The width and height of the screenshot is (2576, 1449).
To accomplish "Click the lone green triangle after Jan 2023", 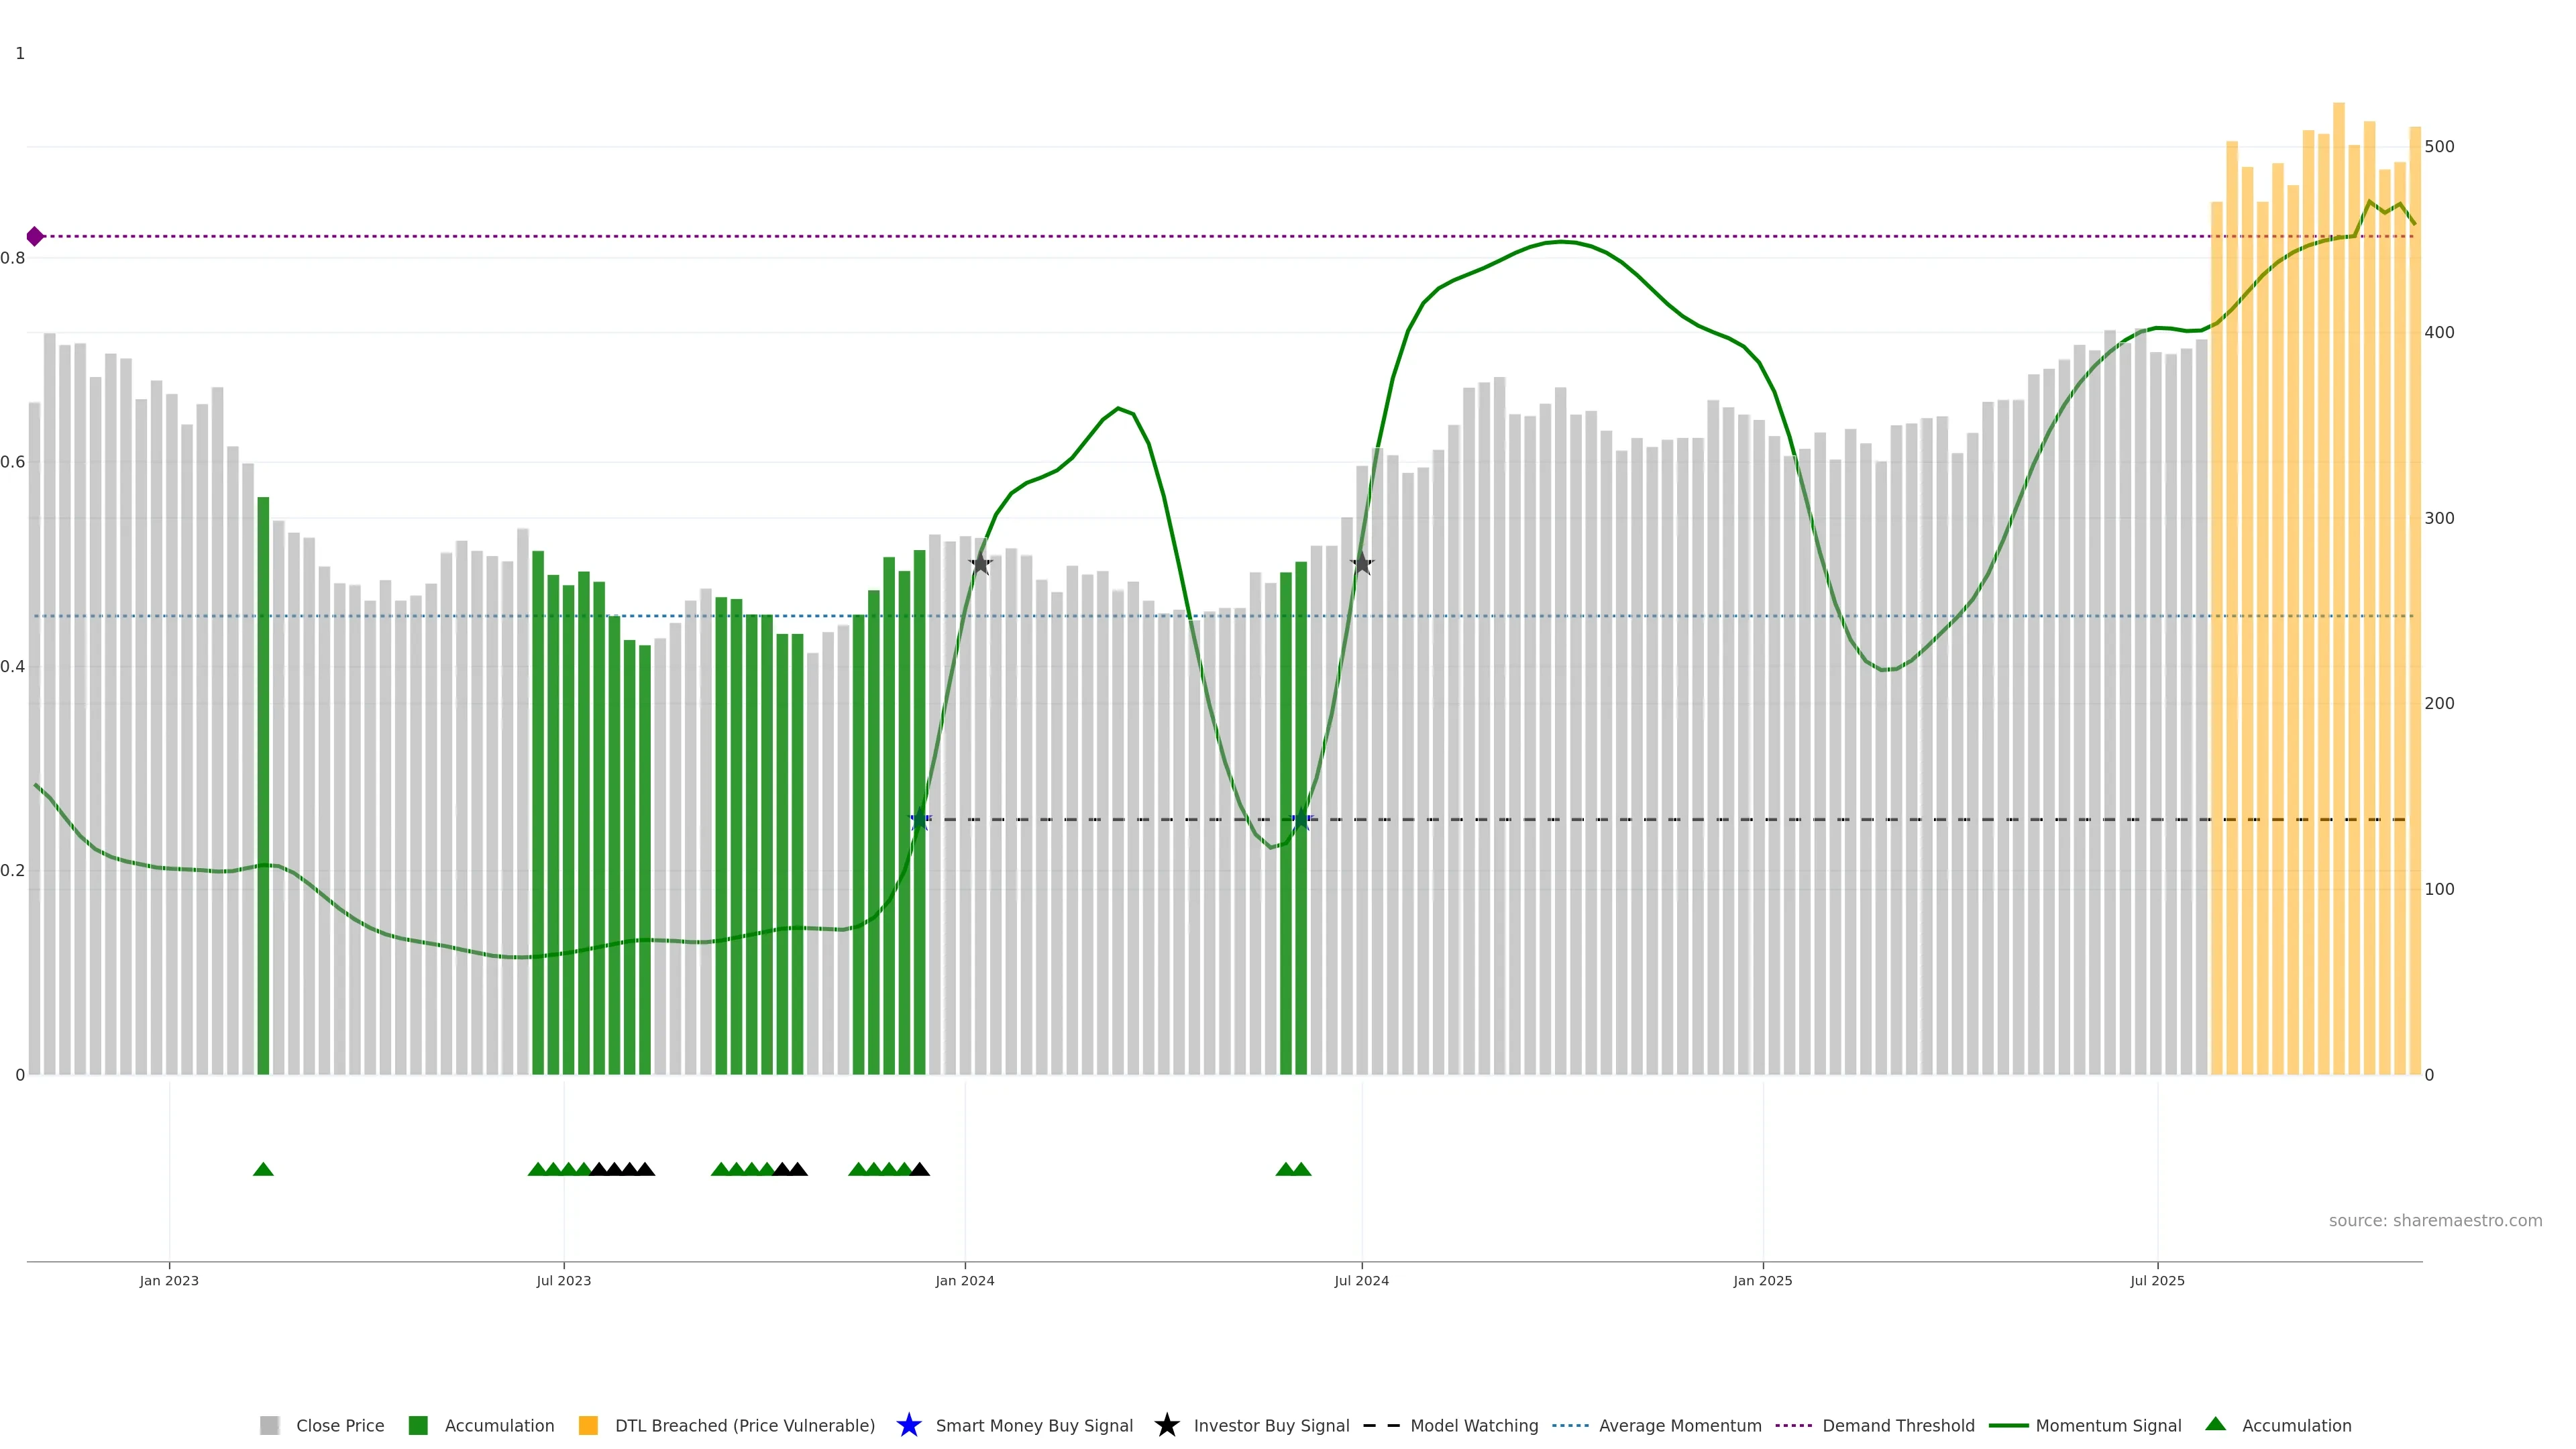I will click(x=263, y=1169).
